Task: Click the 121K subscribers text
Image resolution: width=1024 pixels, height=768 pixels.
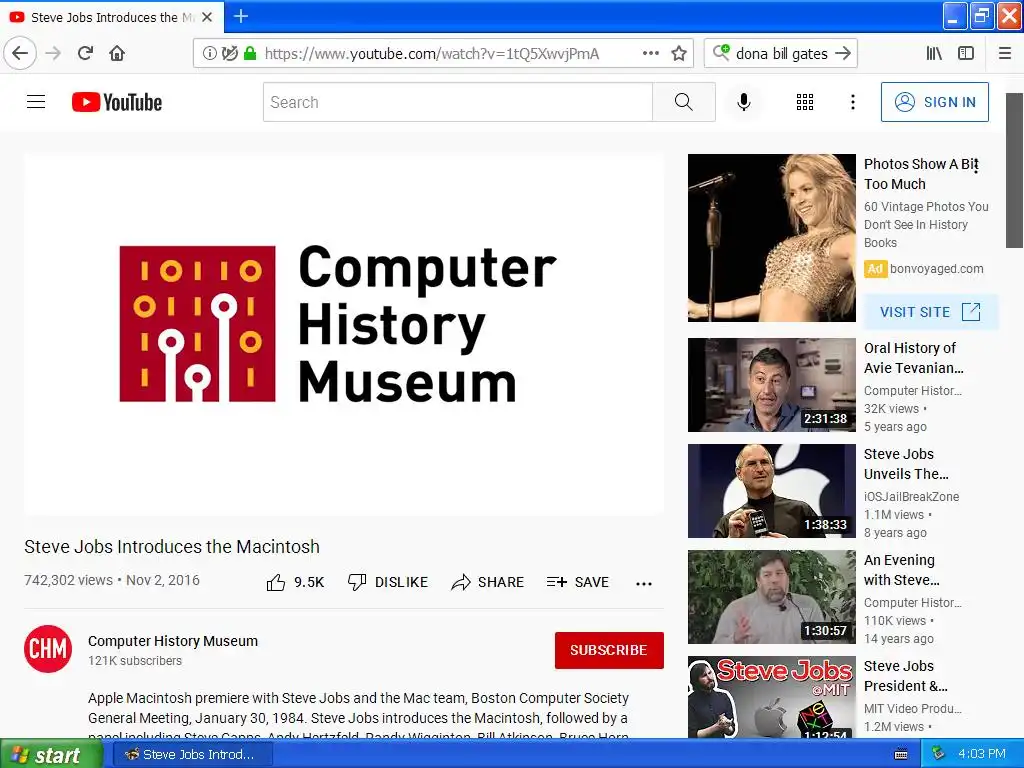Action: 135,661
